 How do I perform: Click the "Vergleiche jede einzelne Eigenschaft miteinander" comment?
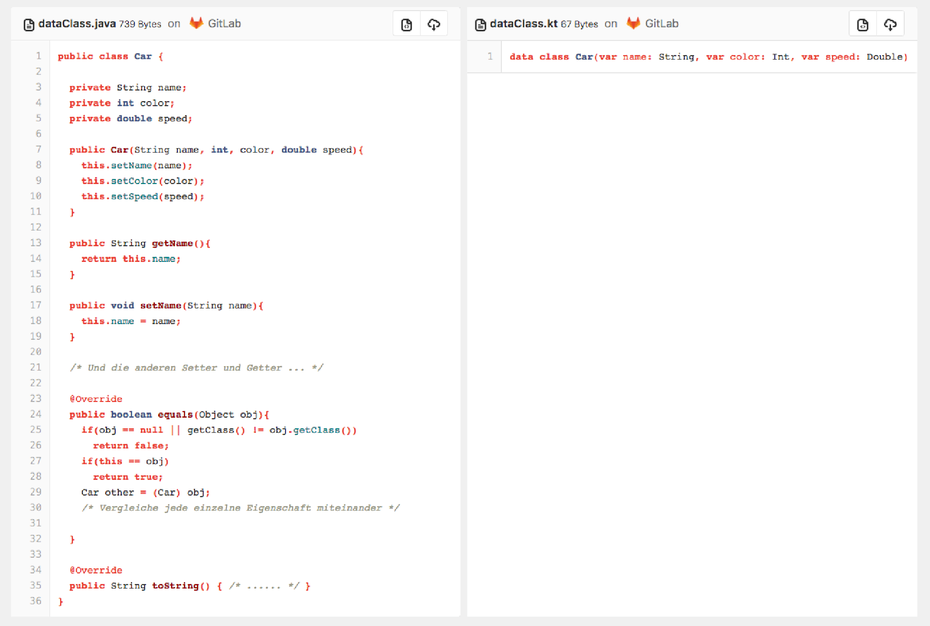[x=241, y=508]
